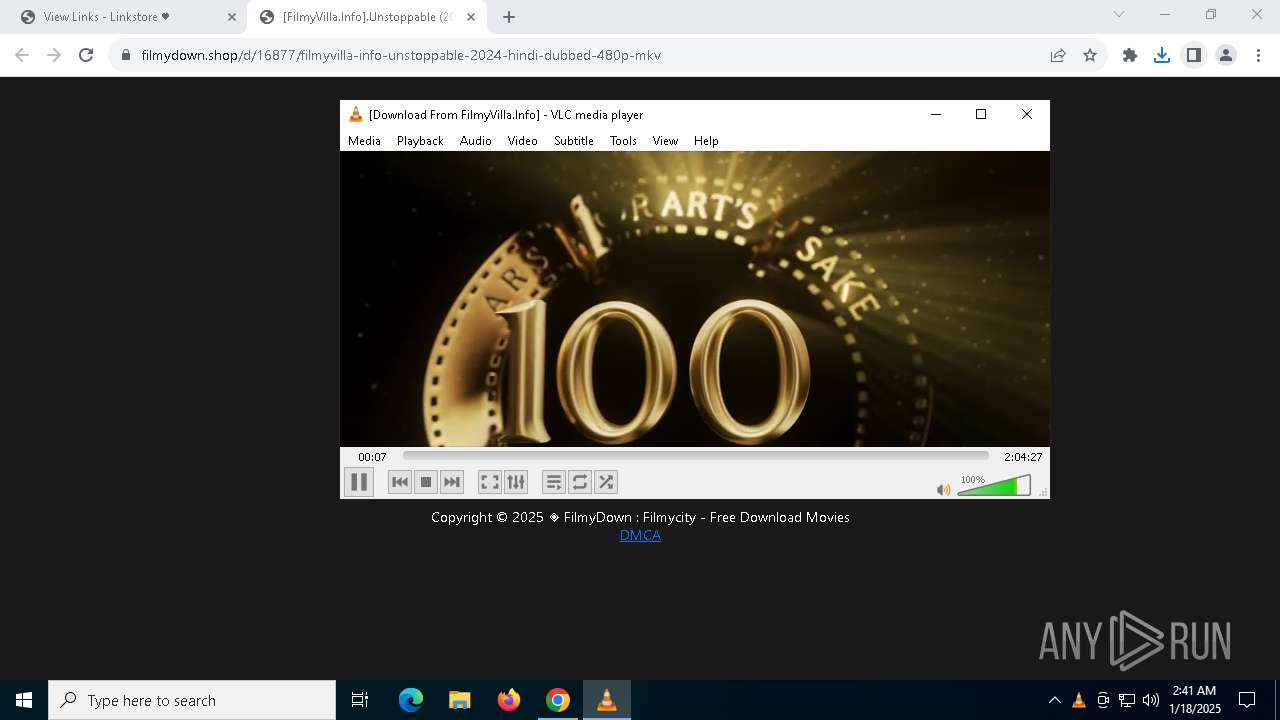Click elapsed time 00:07
1280x720 pixels.
click(x=372, y=457)
